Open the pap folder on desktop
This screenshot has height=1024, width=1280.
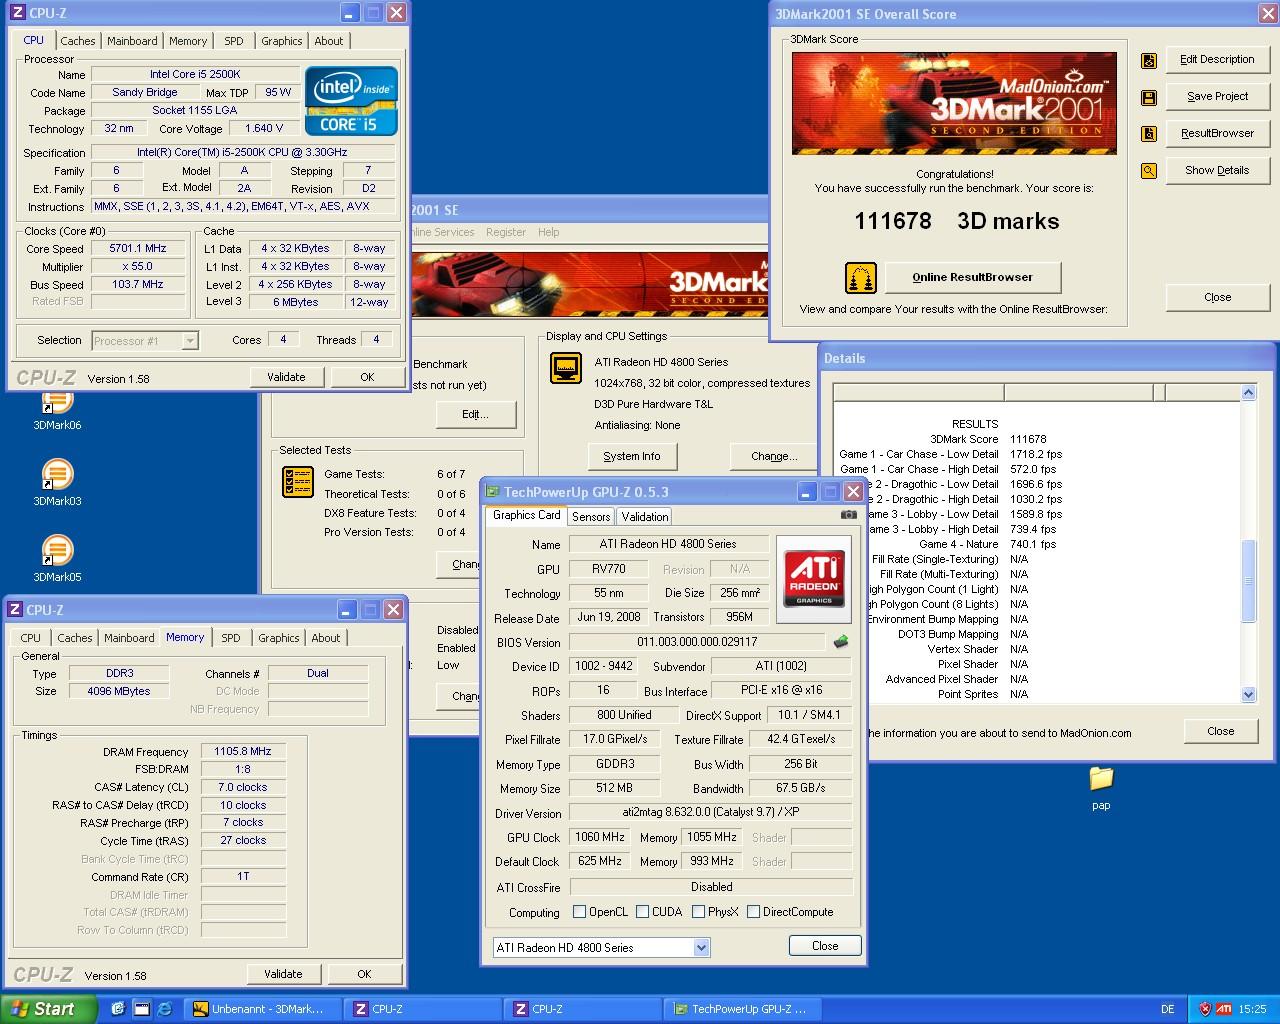[x=1101, y=786]
